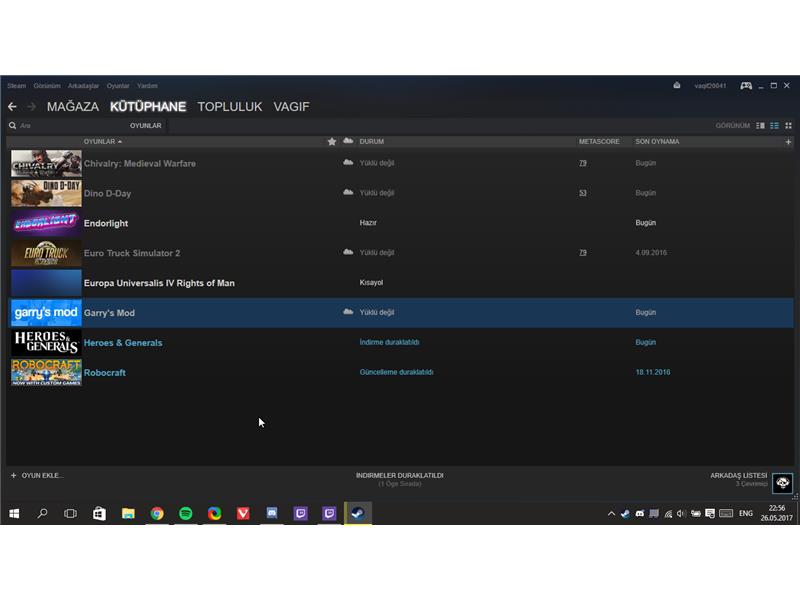Click Garry's Mod thumbnail

[46, 313]
